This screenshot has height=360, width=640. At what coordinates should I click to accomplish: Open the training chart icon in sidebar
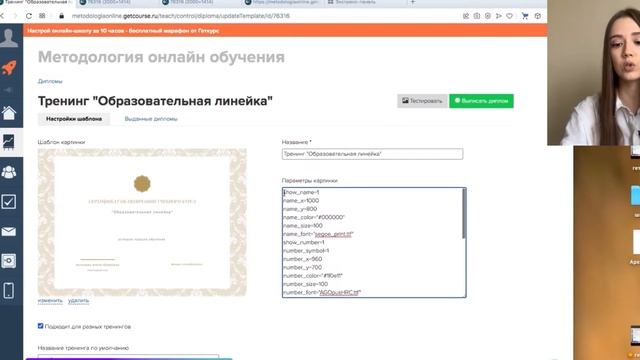pyautogui.click(x=9, y=142)
